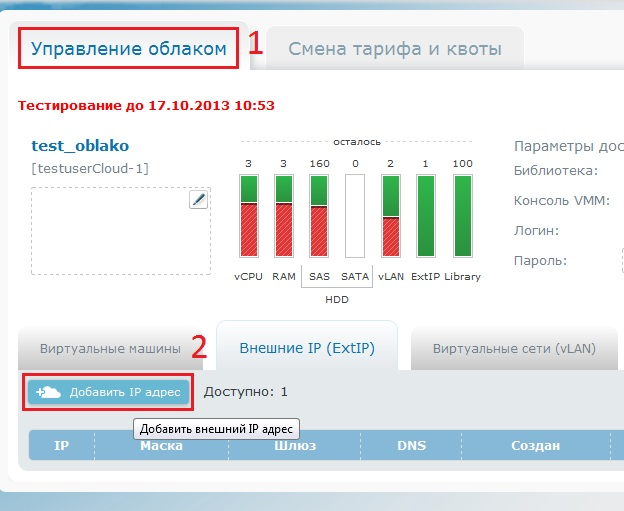Select the Внешние IP (ExtIP) tab
Image resolution: width=624 pixels, height=511 pixels.
(306, 348)
